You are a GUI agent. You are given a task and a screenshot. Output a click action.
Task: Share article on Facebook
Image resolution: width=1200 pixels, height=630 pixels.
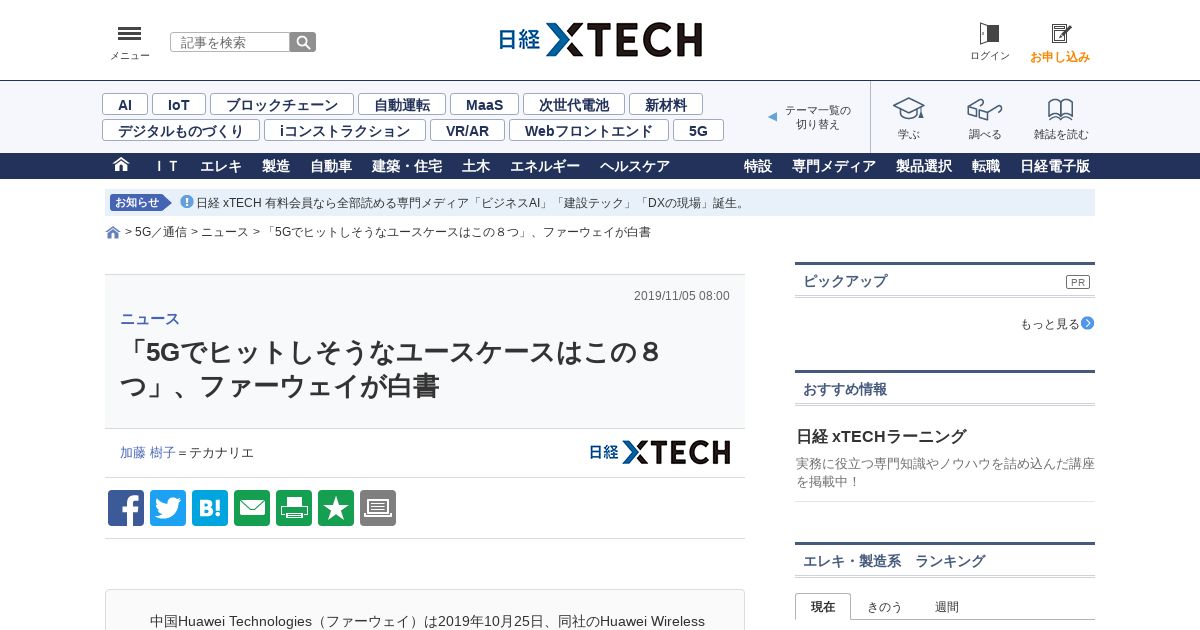126,508
